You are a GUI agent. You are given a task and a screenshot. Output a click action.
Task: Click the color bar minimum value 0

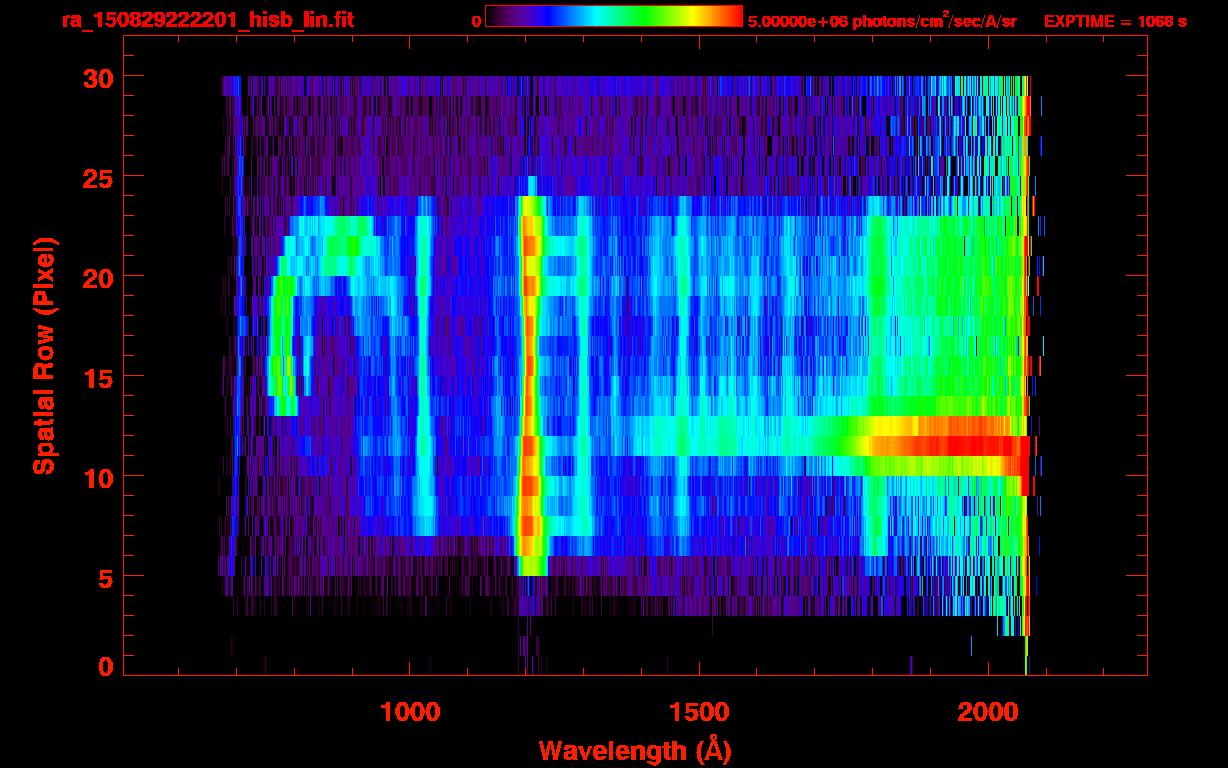pyautogui.click(x=476, y=21)
